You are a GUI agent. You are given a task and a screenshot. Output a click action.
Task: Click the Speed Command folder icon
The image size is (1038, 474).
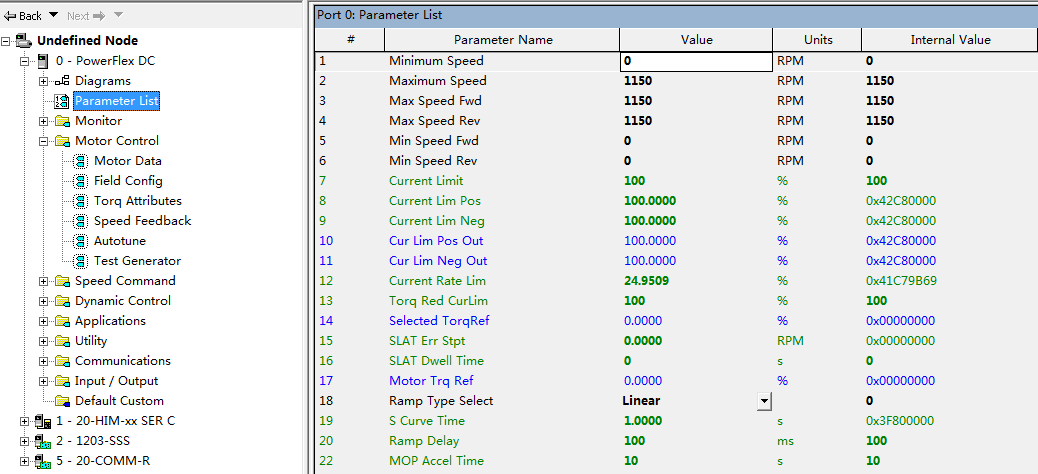coord(63,281)
